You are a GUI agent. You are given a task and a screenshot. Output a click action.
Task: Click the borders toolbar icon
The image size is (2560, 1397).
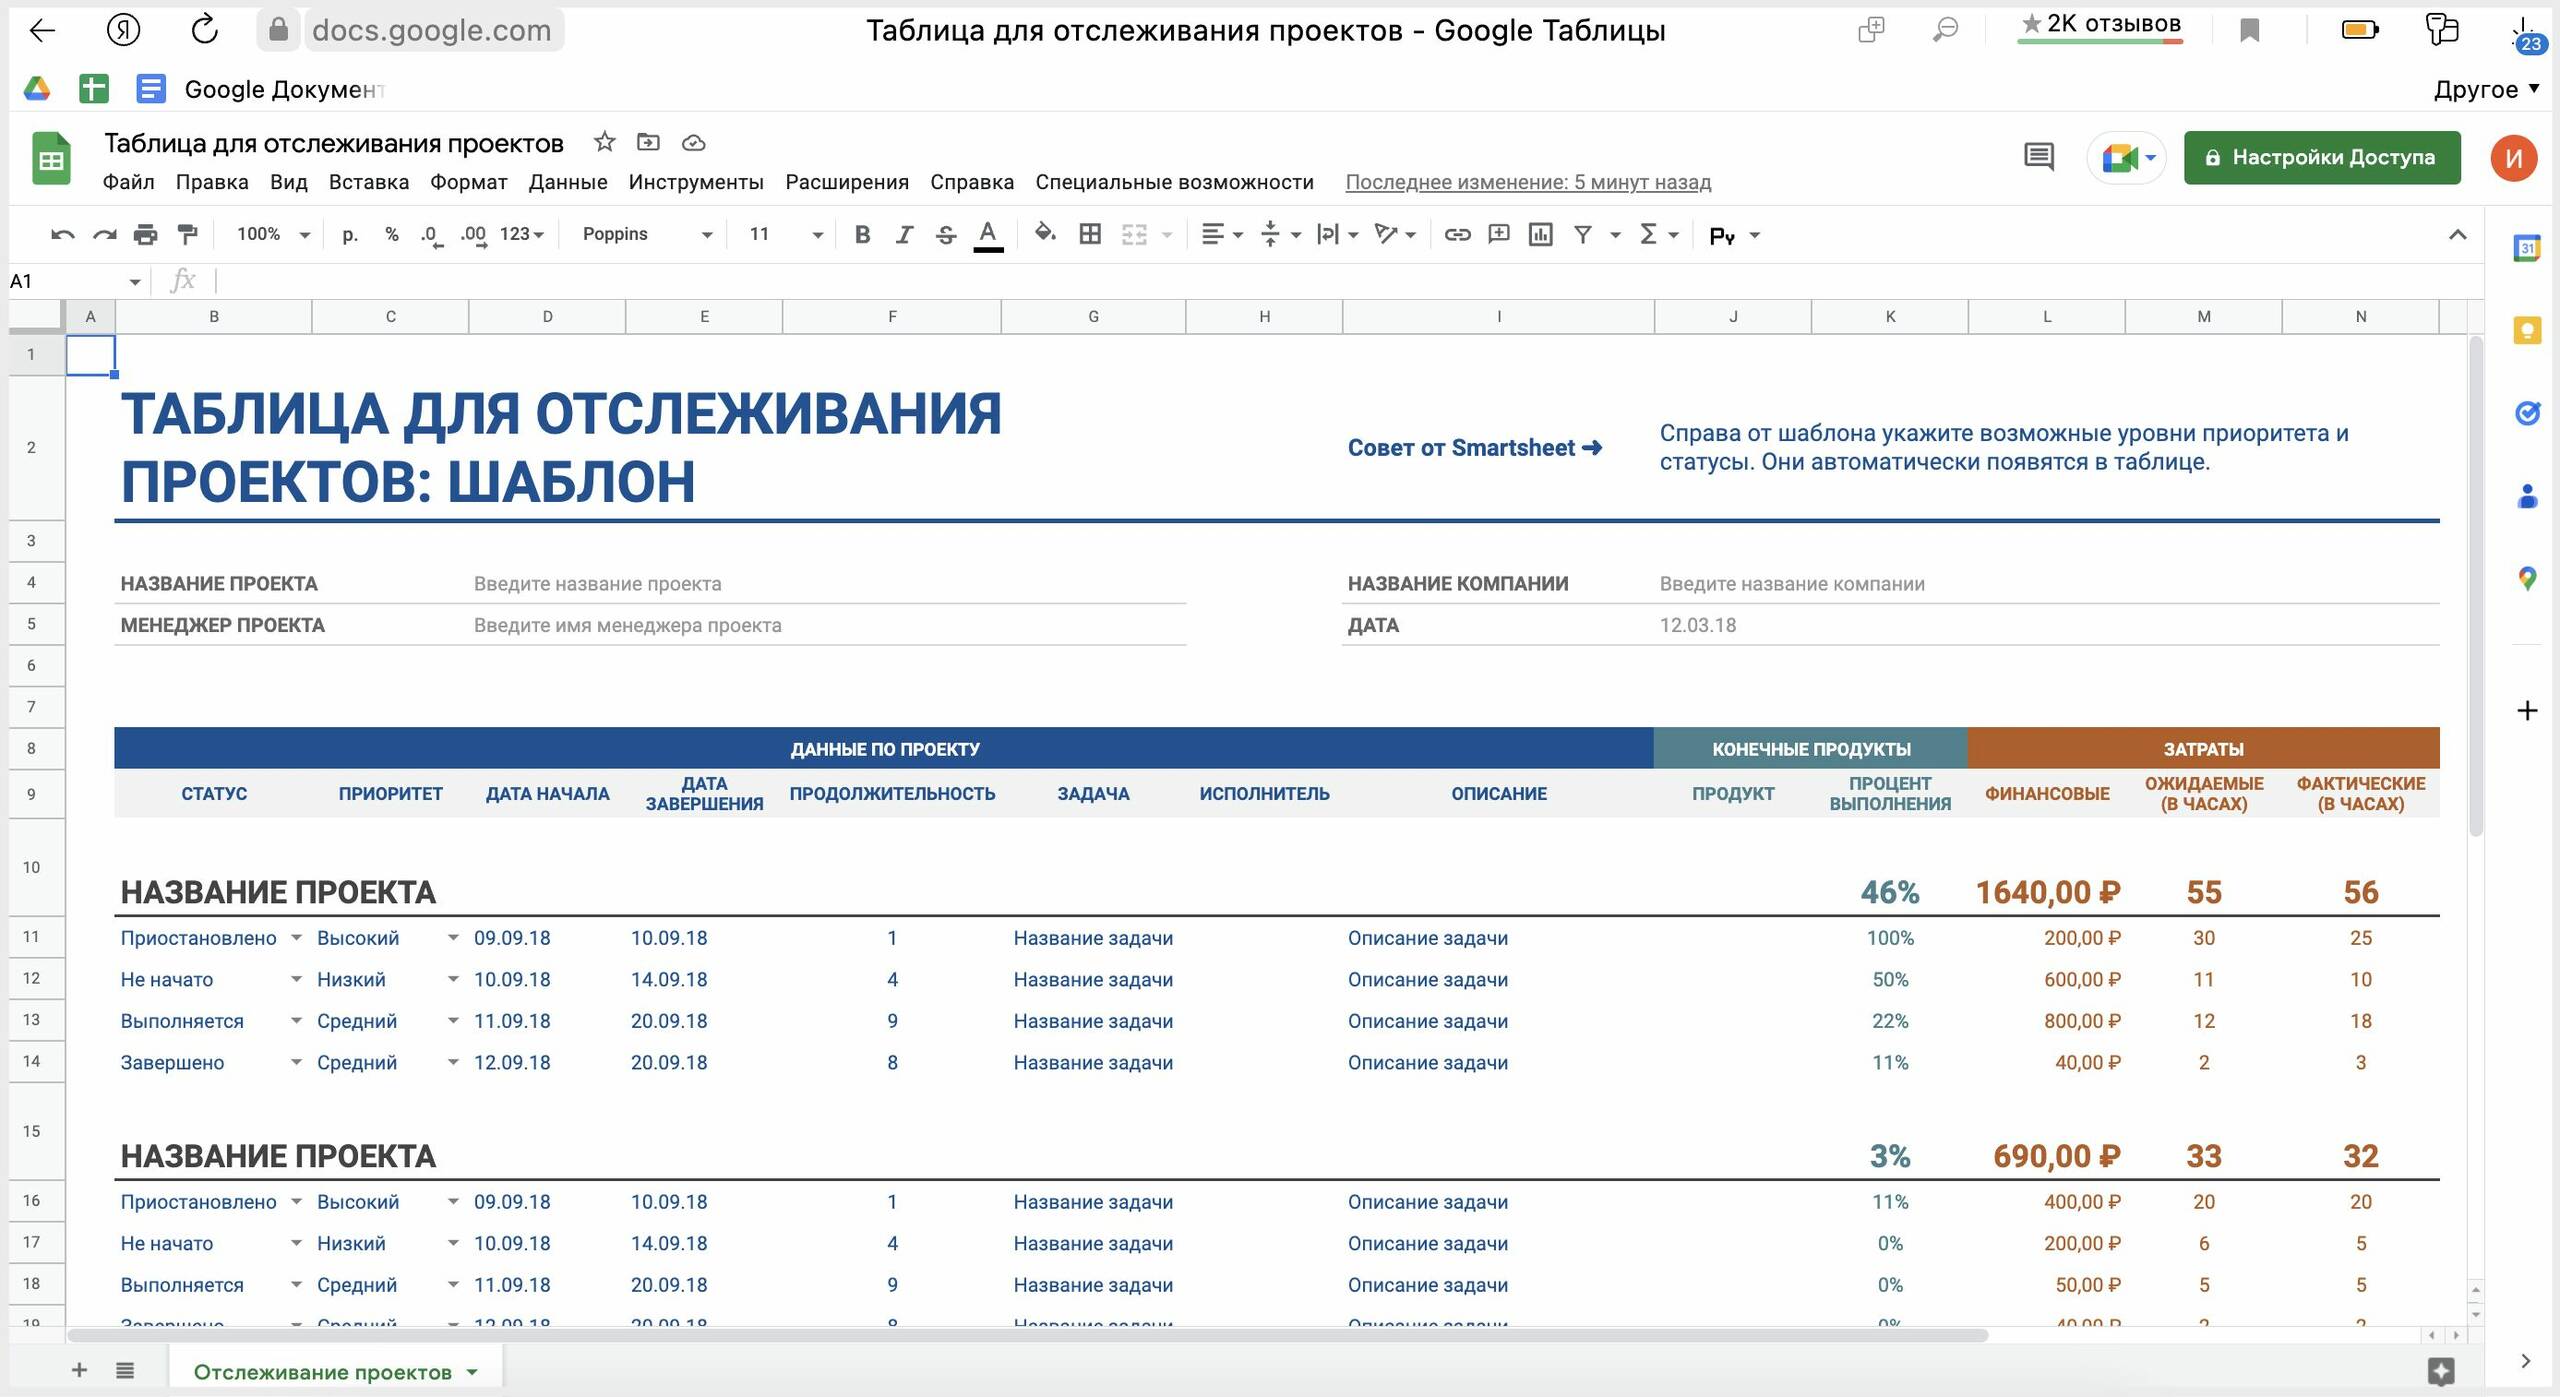1090,234
